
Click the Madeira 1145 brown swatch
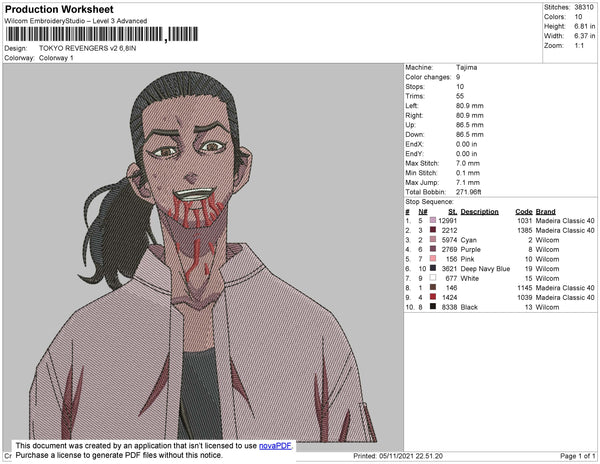point(433,287)
